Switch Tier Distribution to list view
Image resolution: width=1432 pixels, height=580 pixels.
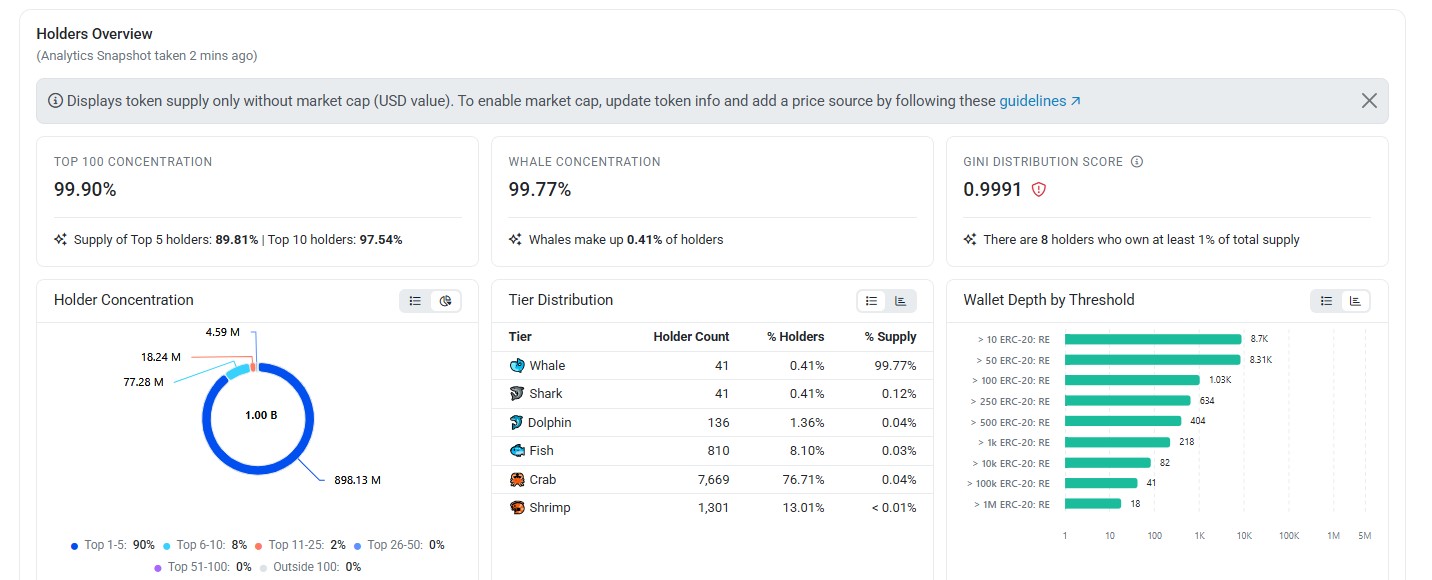[872, 301]
